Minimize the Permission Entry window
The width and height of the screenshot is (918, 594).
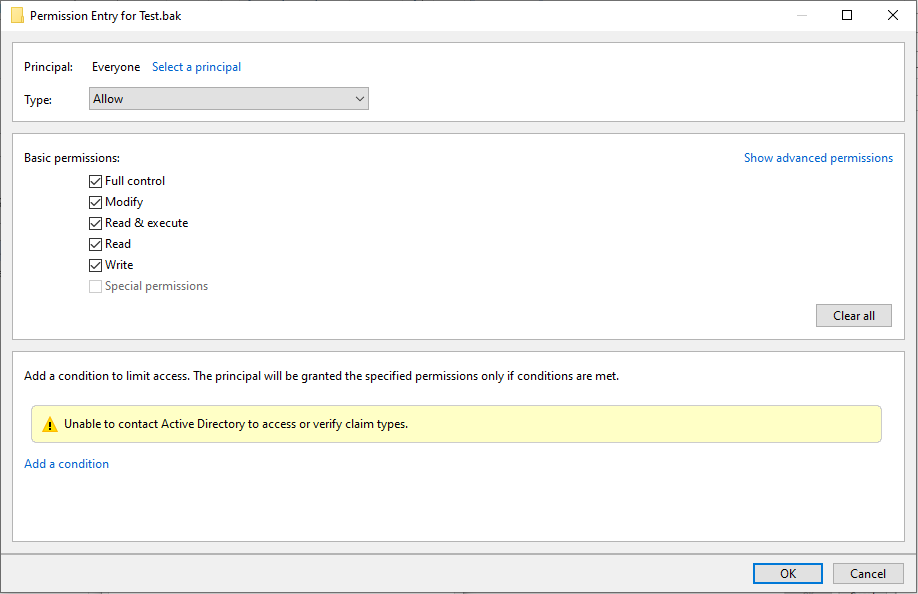pyautogui.click(x=801, y=16)
